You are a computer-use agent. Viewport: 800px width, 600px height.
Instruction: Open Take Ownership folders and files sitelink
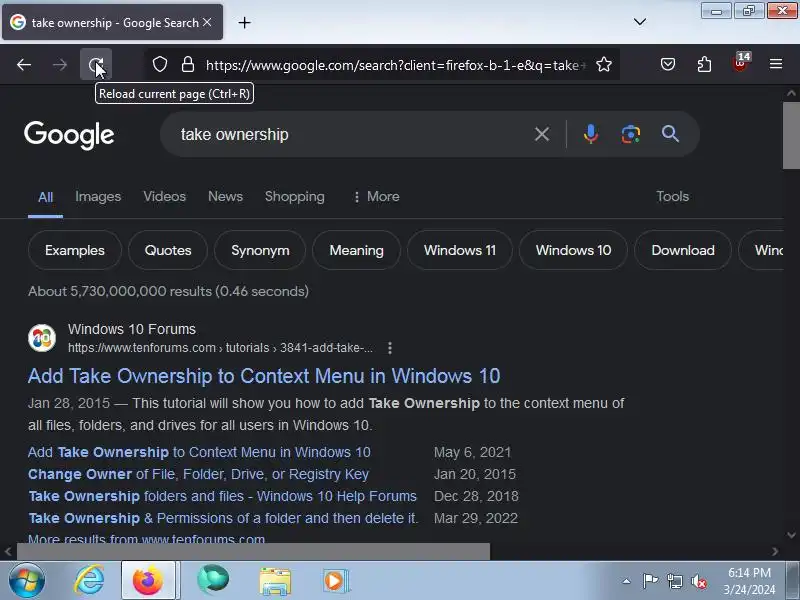tap(222, 496)
